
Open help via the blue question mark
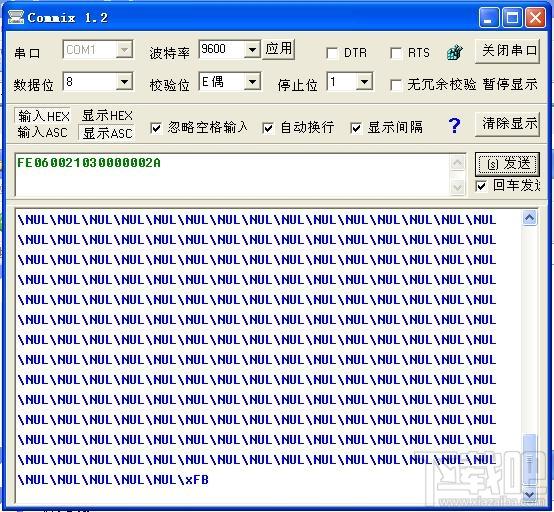point(454,125)
